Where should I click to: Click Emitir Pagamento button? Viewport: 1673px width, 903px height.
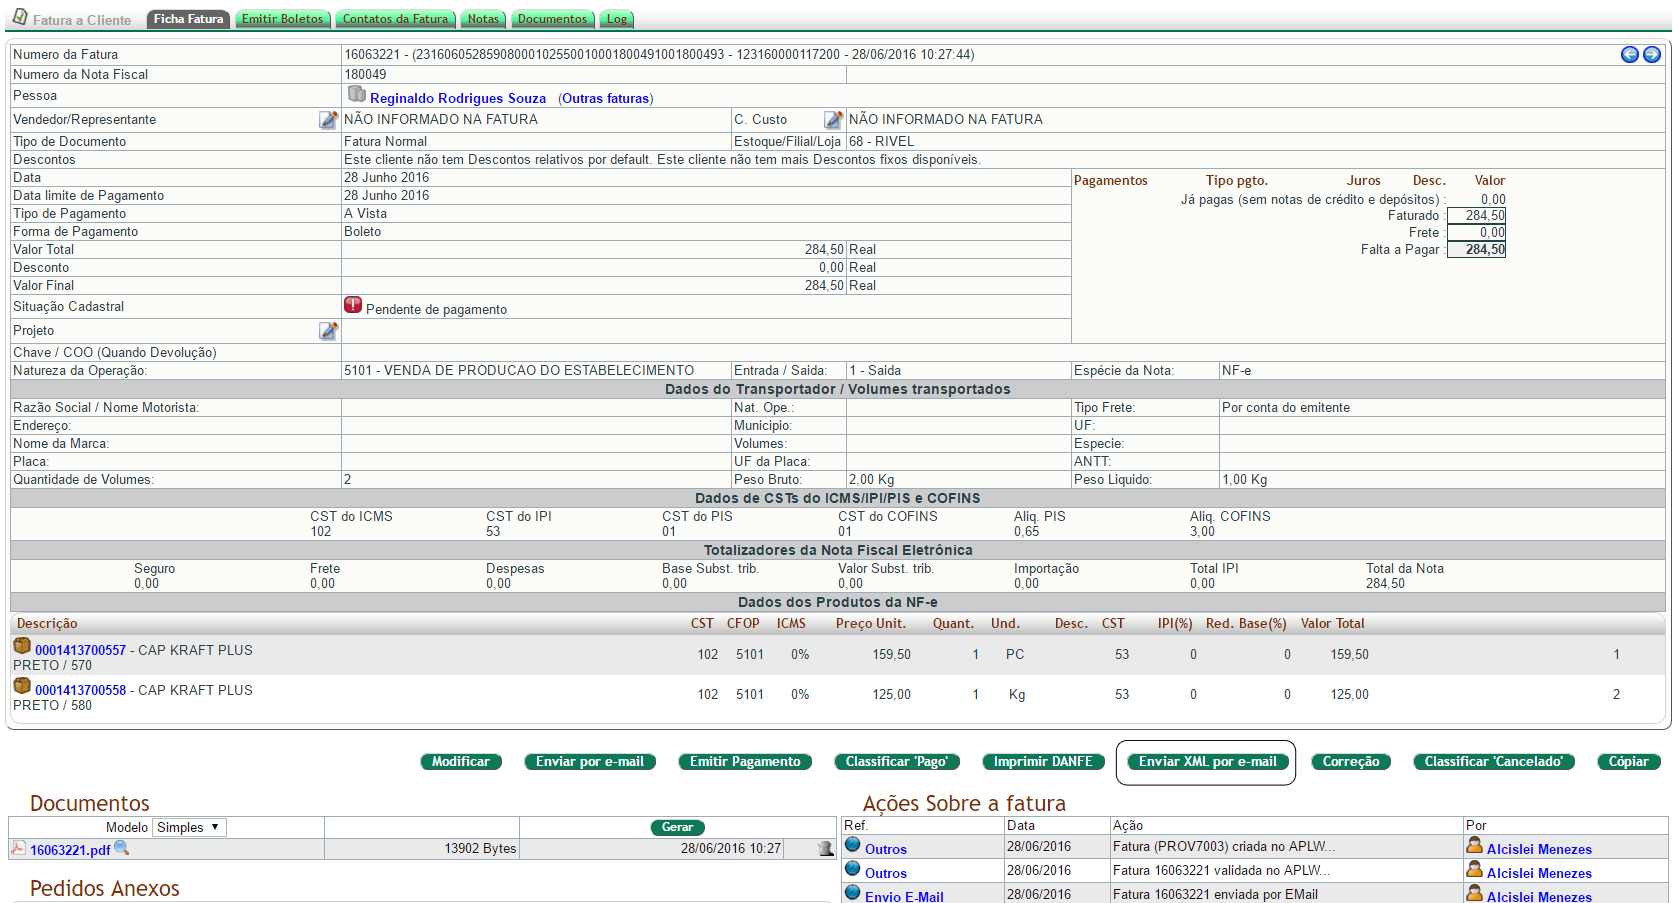coord(745,762)
